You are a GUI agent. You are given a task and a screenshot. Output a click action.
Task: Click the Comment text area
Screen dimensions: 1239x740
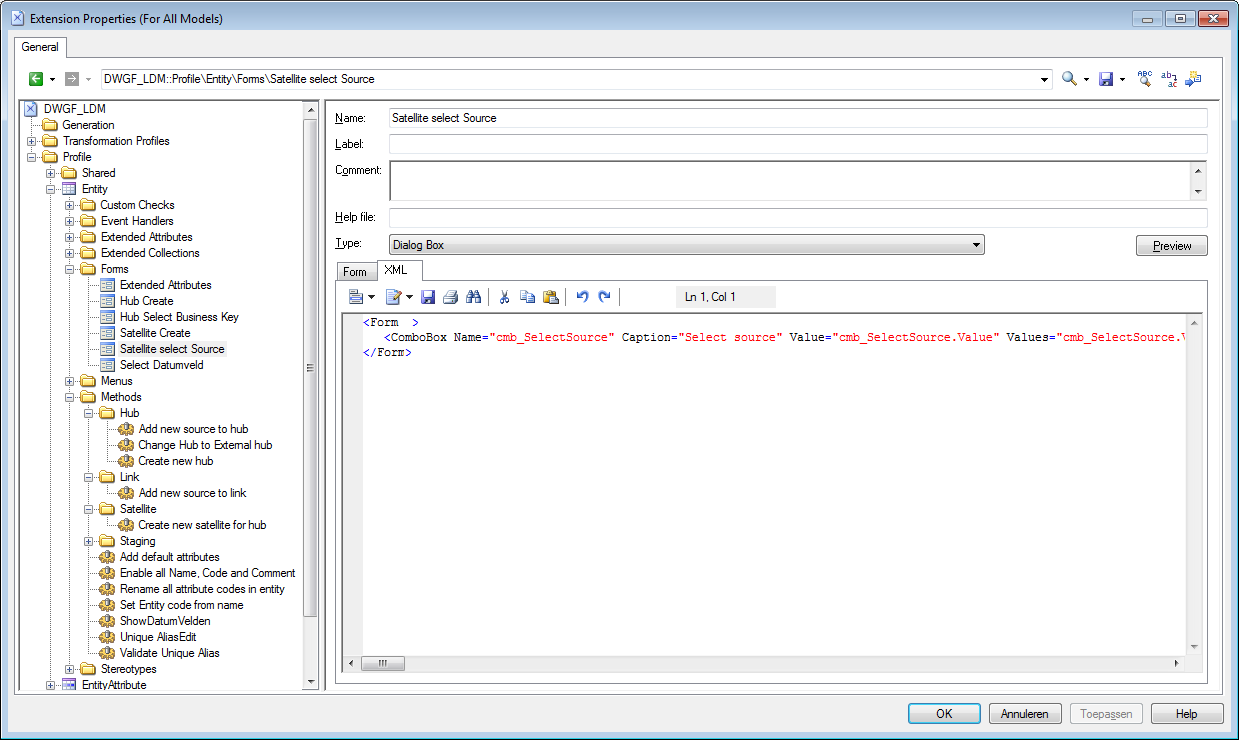click(790, 181)
